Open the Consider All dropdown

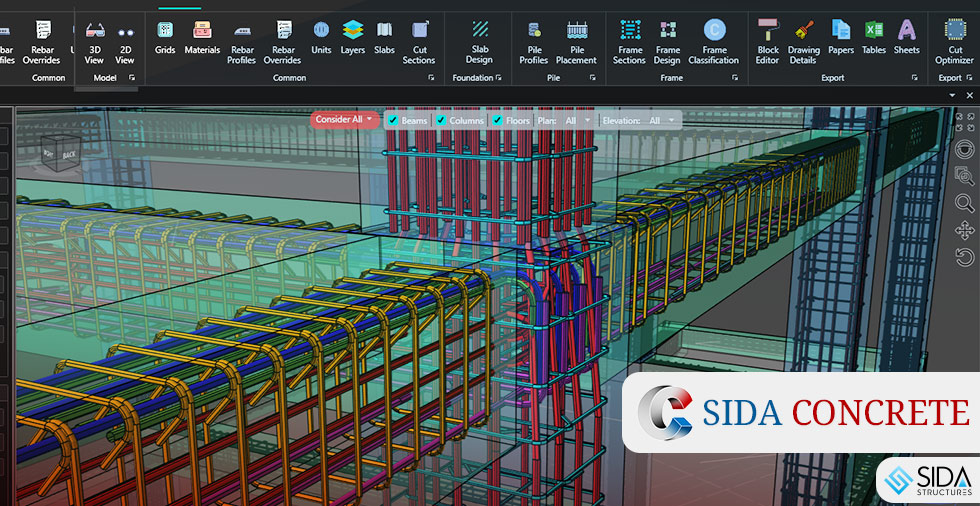coord(344,119)
